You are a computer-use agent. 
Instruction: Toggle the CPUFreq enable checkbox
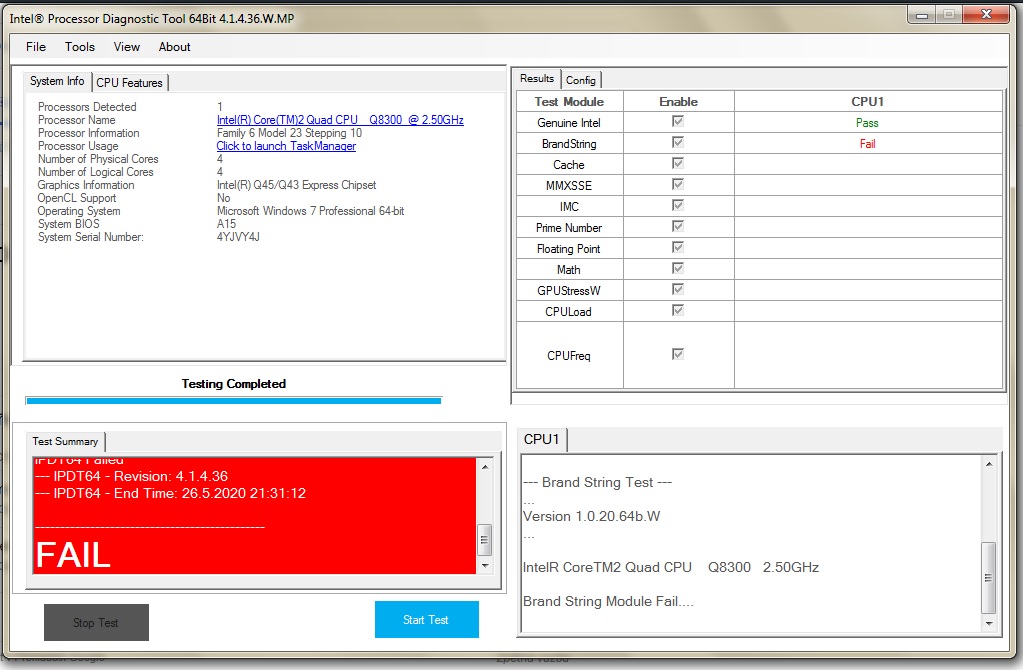(x=678, y=354)
